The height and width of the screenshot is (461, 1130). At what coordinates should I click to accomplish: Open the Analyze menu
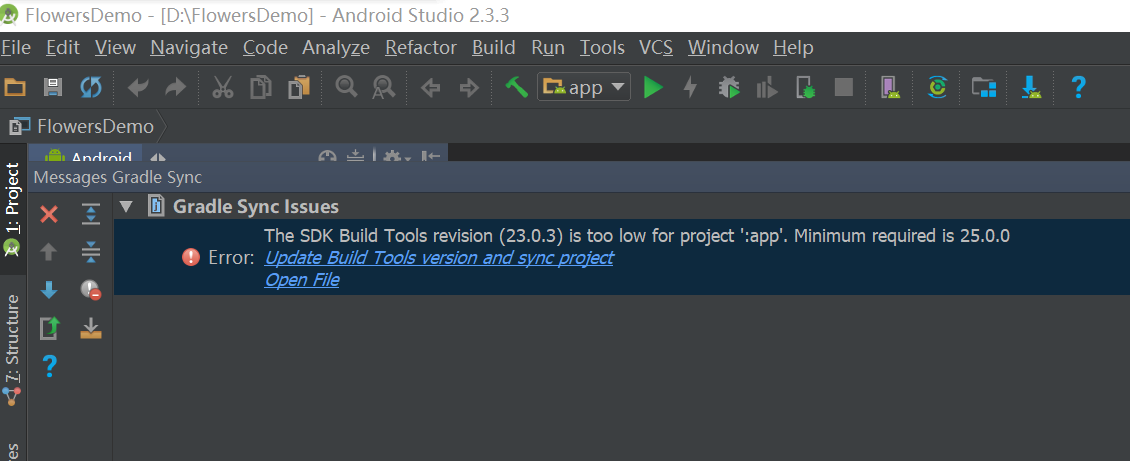coord(336,48)
